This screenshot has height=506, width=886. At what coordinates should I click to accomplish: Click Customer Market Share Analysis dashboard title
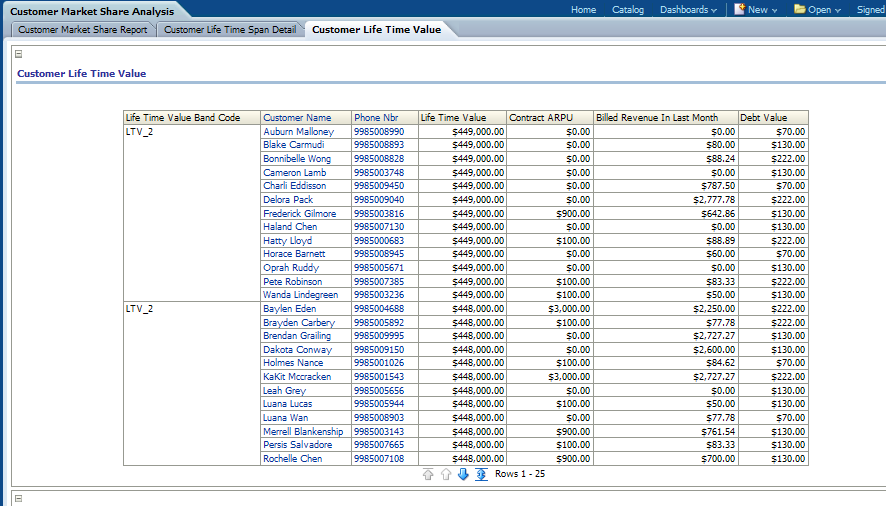(x=92, y=11)
